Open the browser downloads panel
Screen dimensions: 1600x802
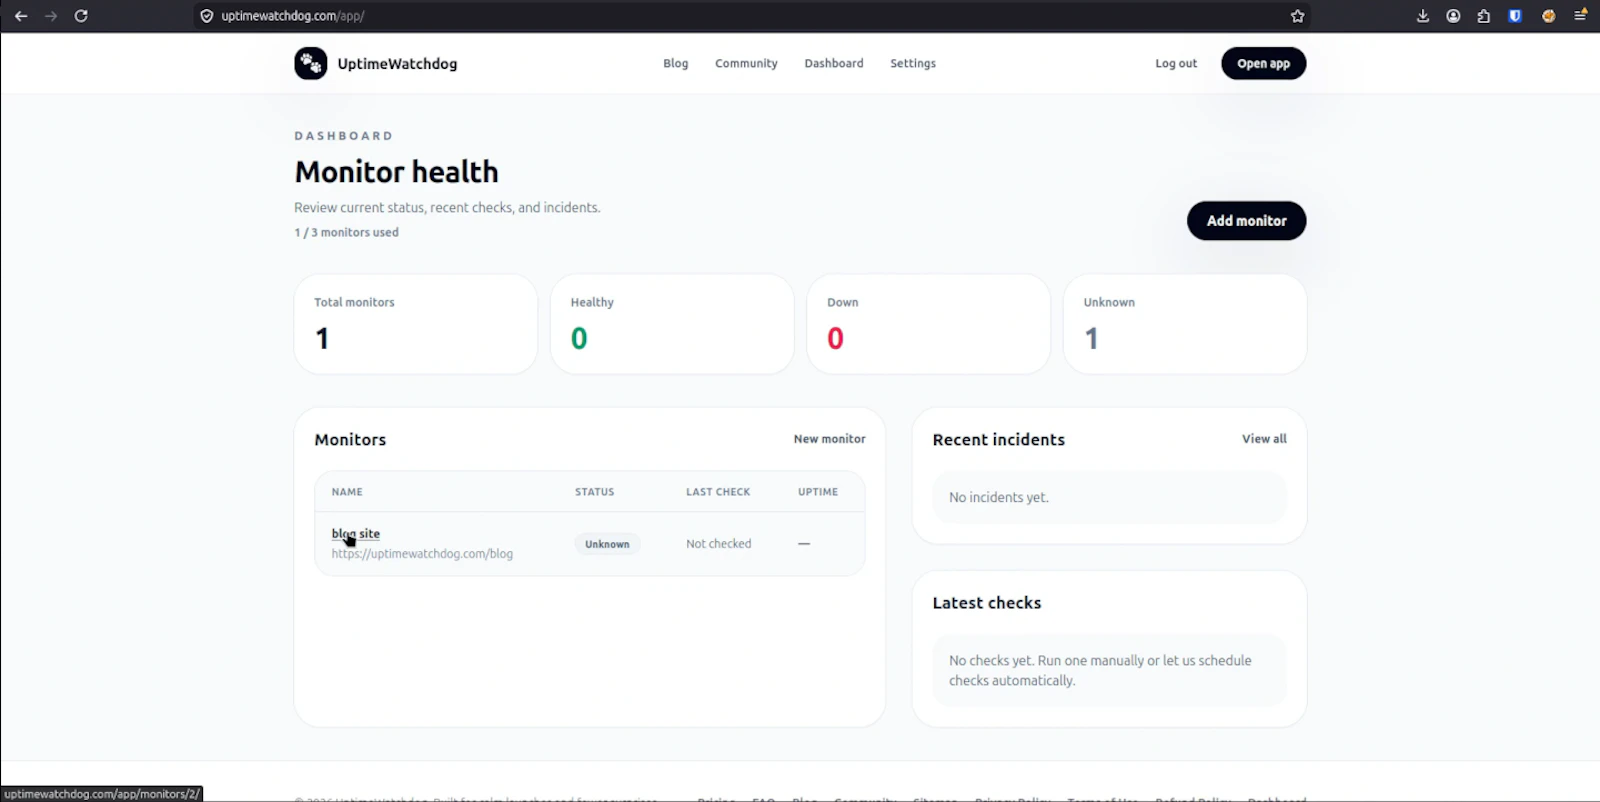coord(1423,16)
